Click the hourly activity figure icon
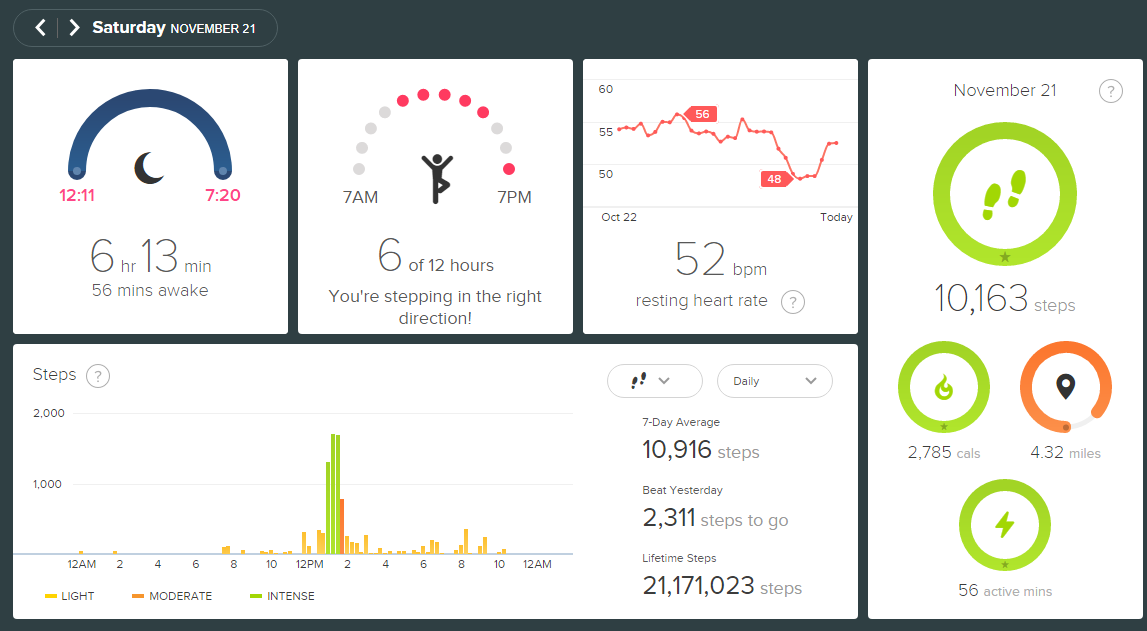 [436, 178]
